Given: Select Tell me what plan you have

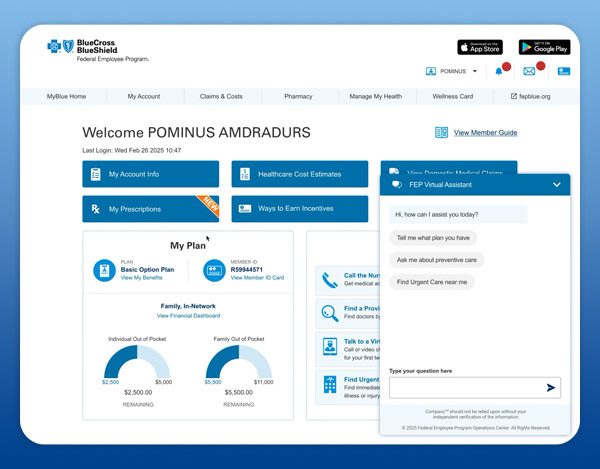Looking at the screenshot, I should click(x=433, y=238).
